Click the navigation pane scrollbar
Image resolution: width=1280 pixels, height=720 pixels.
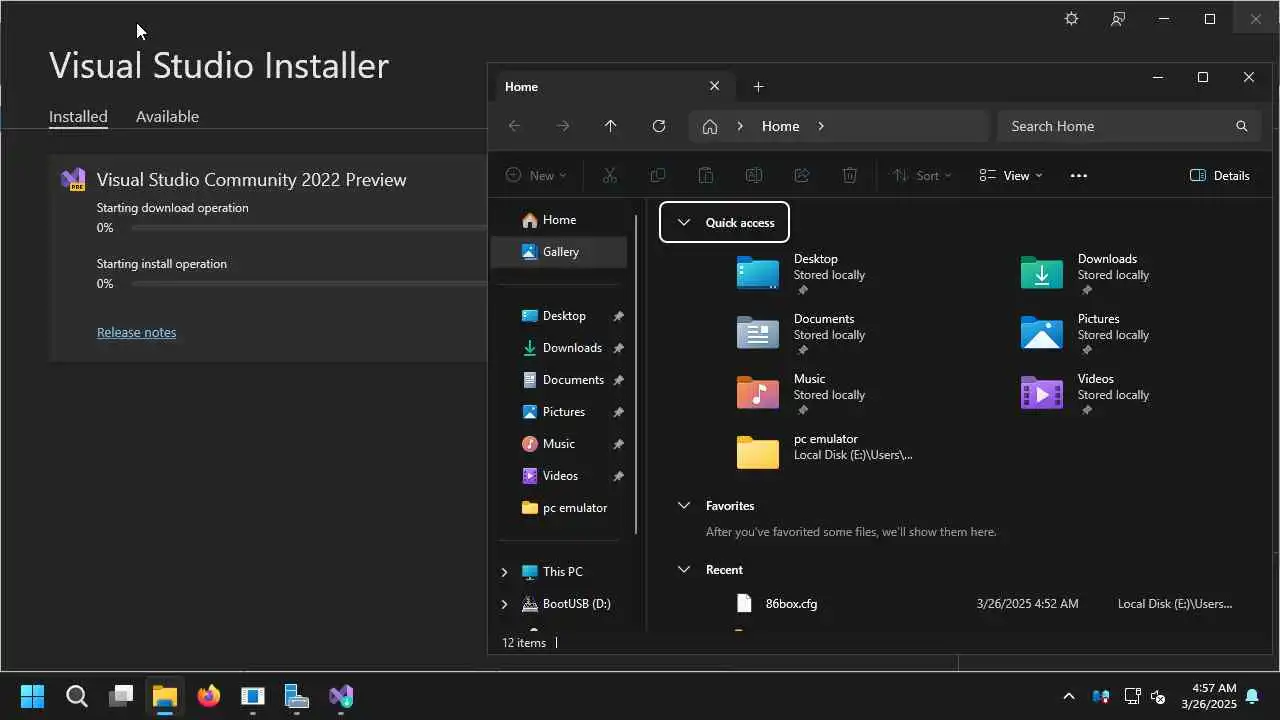(x=636, y=374)
